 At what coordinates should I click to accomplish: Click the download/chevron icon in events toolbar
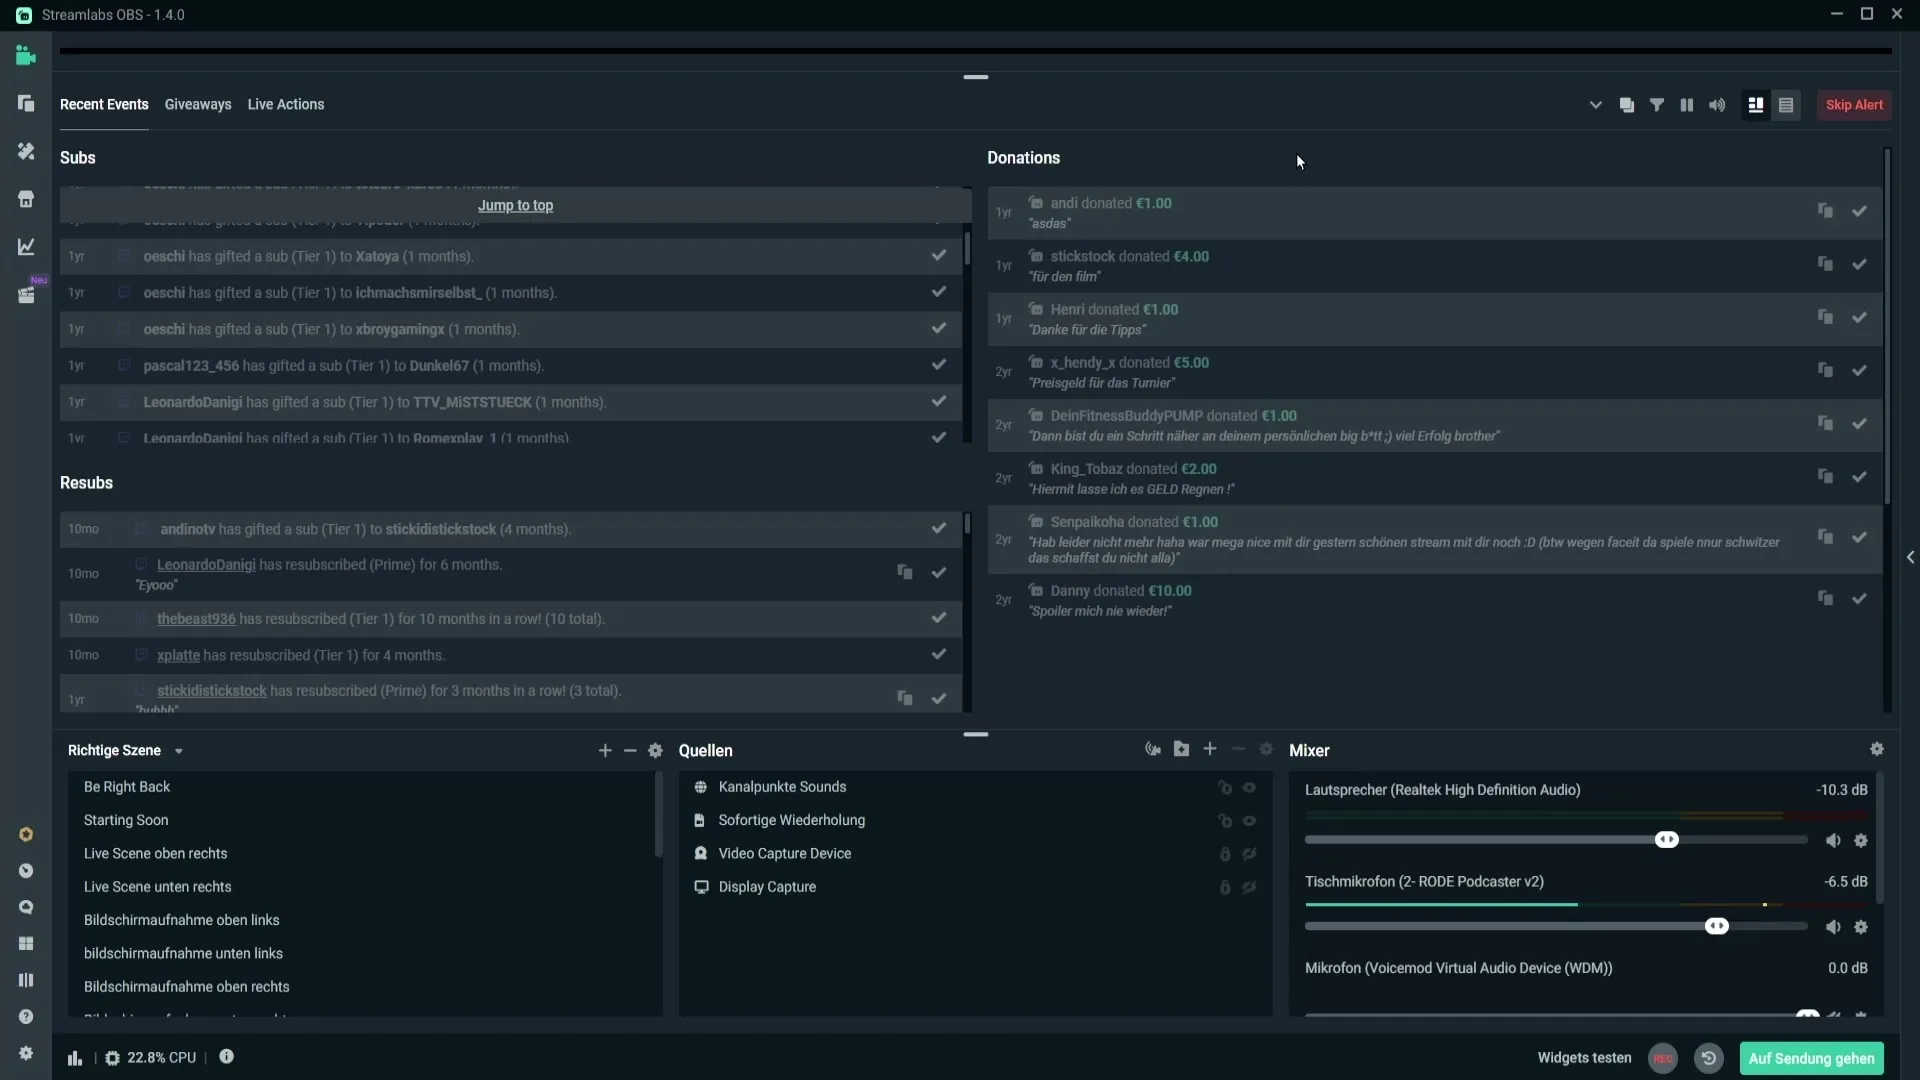click(1596, 104)
